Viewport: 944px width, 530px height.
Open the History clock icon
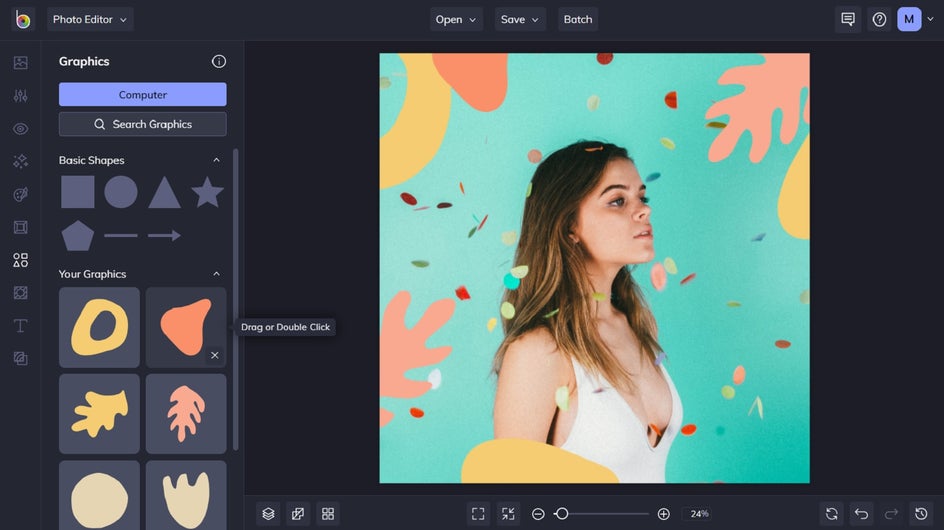(921, 514)
